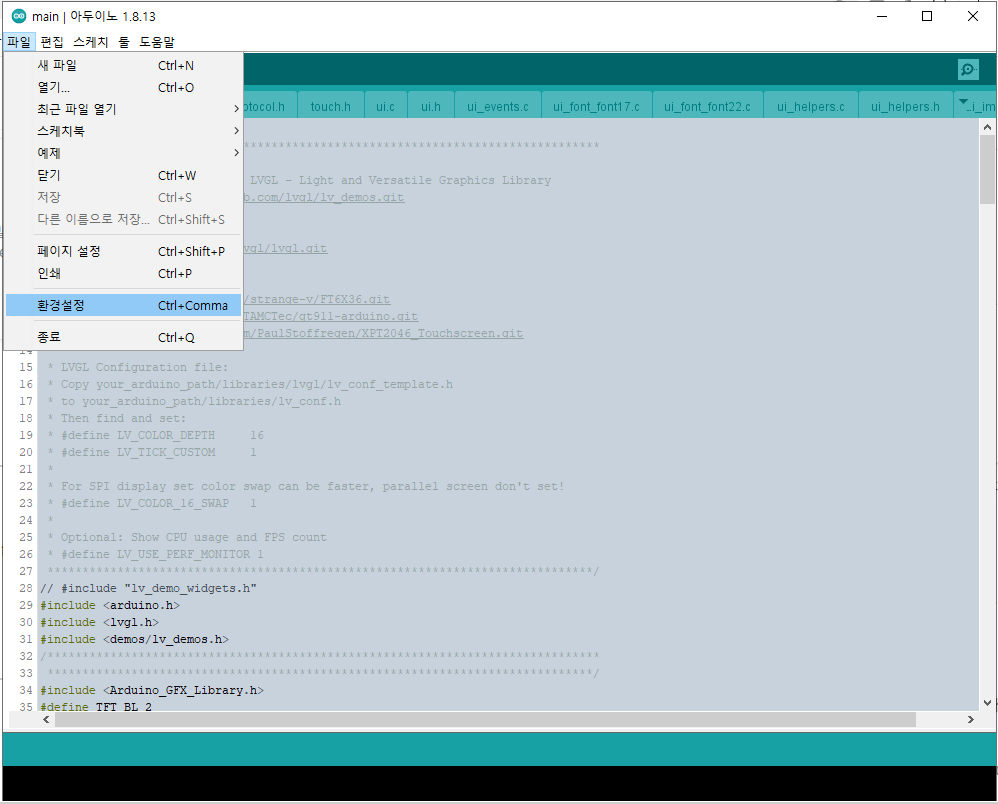Switch to the ui_font_font22.c tab

(x=707, y=106)
